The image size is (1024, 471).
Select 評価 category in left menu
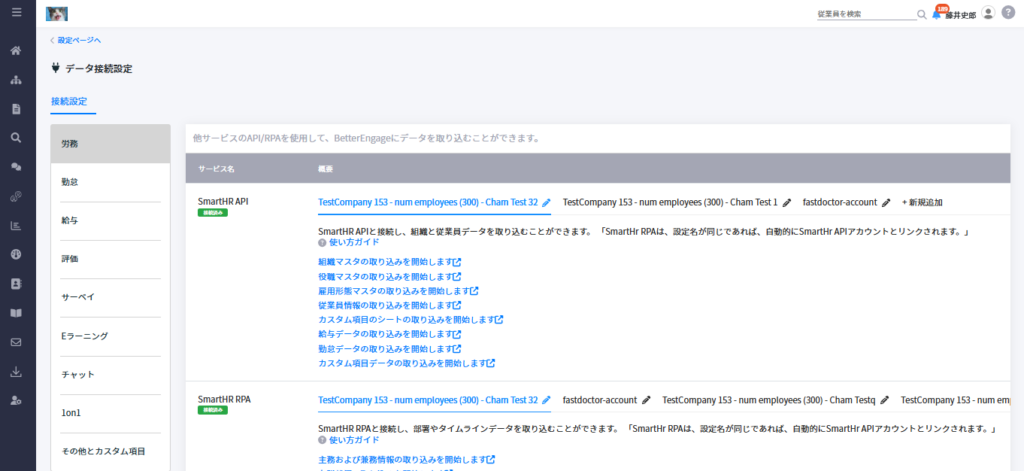pyautogui.click(x=110, y=259)
